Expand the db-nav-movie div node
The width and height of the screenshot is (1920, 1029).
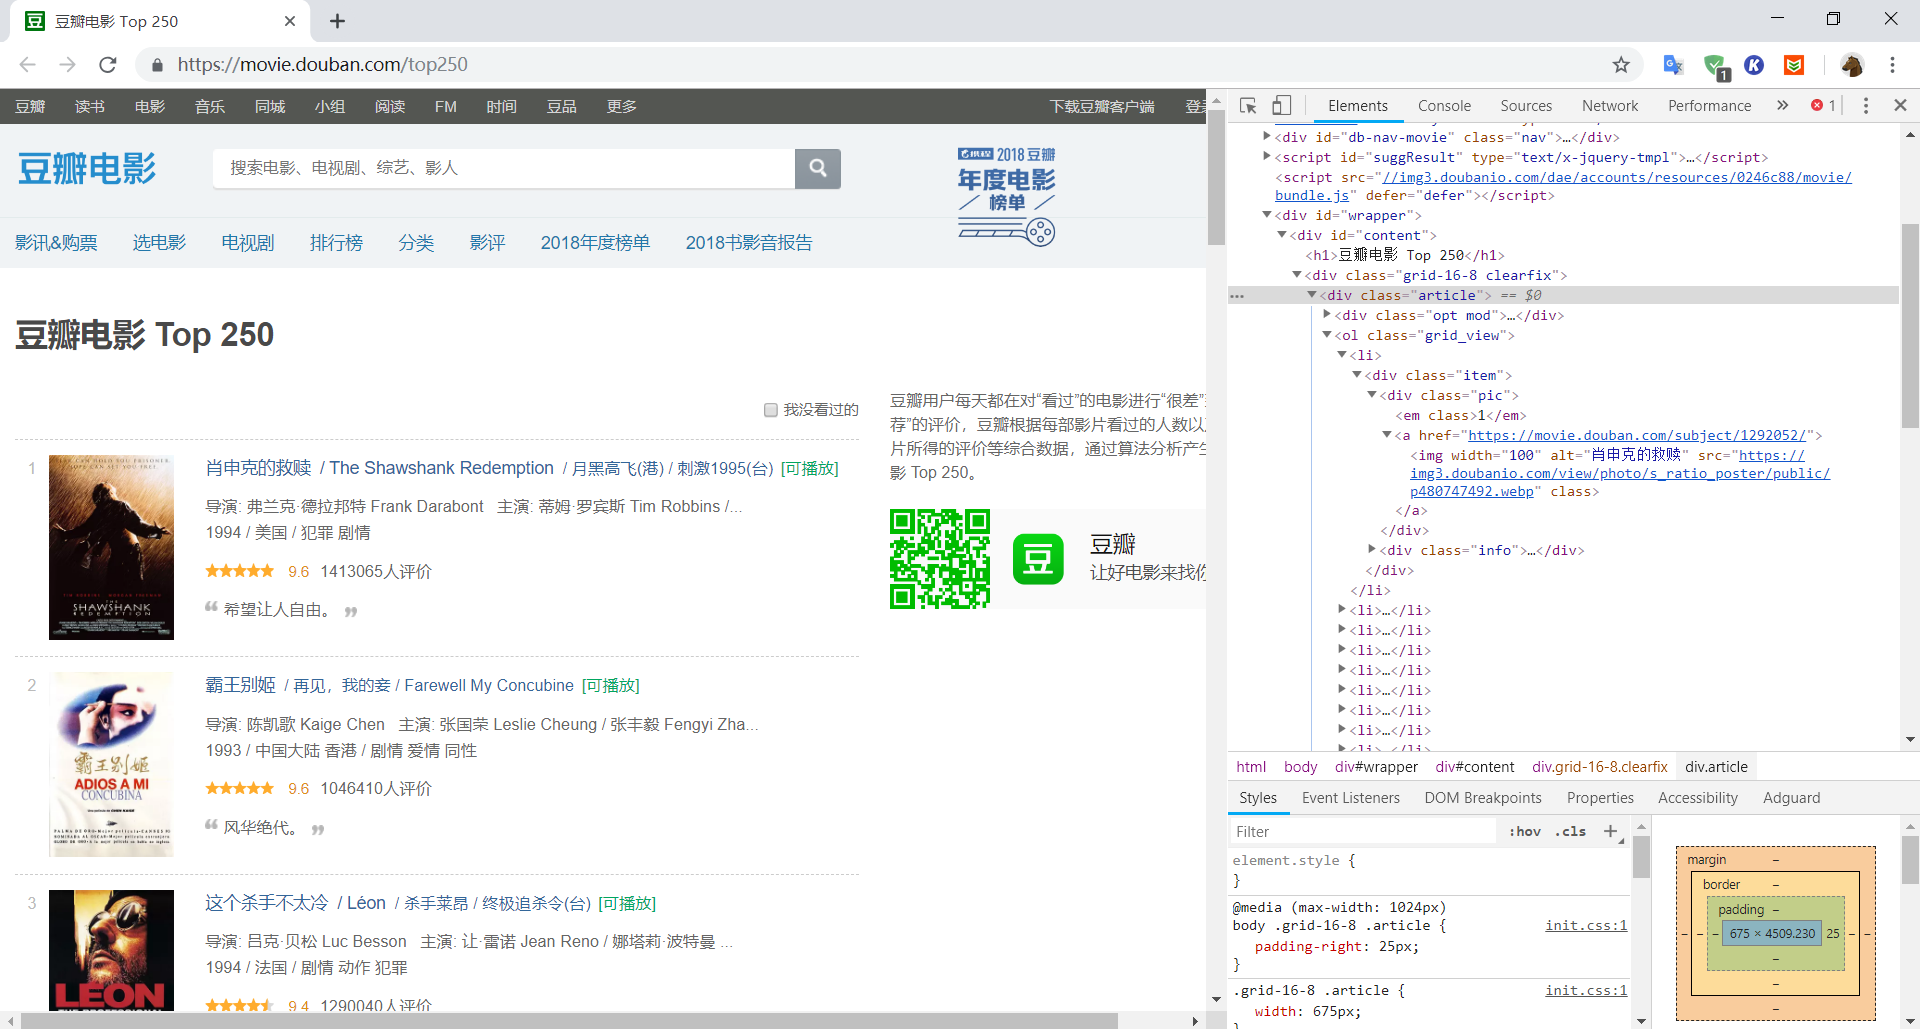(x=1266, y=137)
